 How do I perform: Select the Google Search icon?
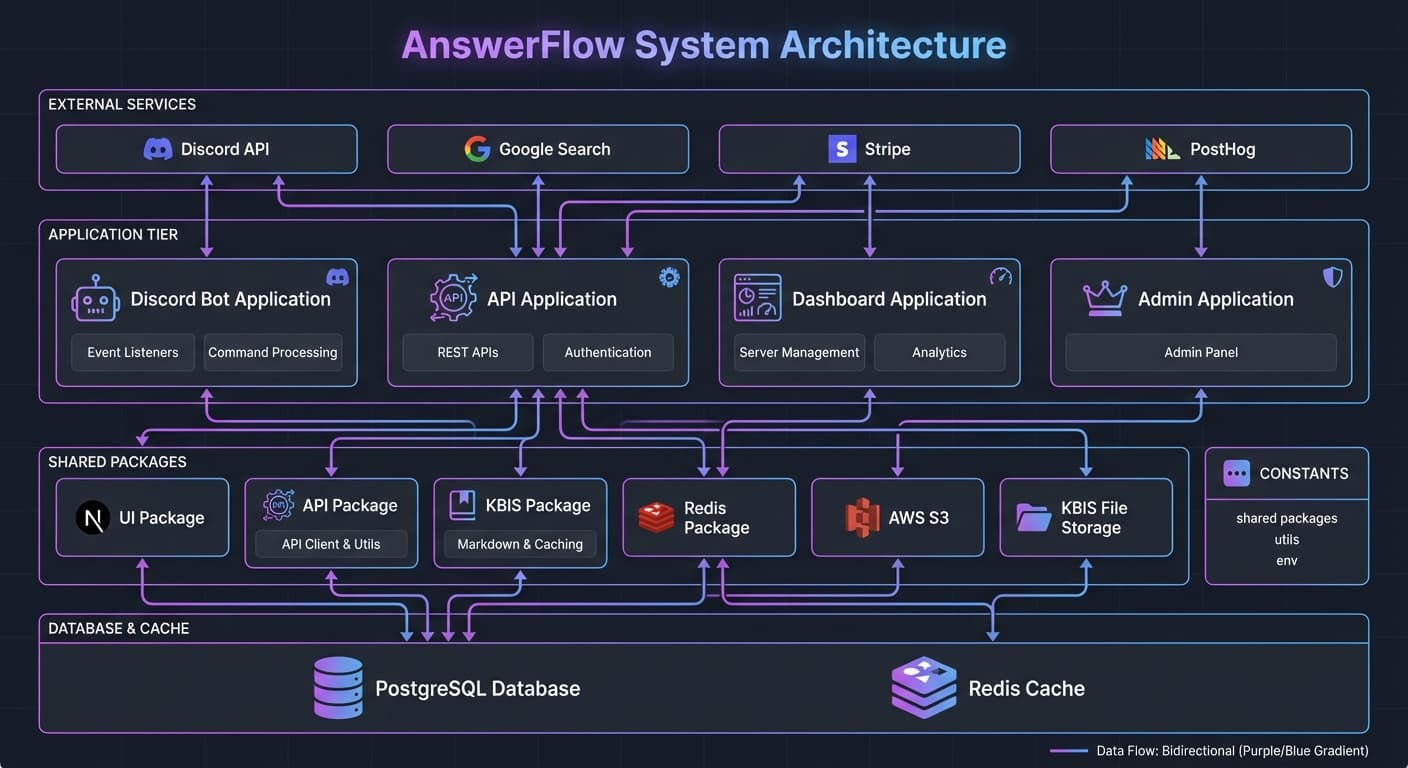pyautogui.click(x=477, y=148)
